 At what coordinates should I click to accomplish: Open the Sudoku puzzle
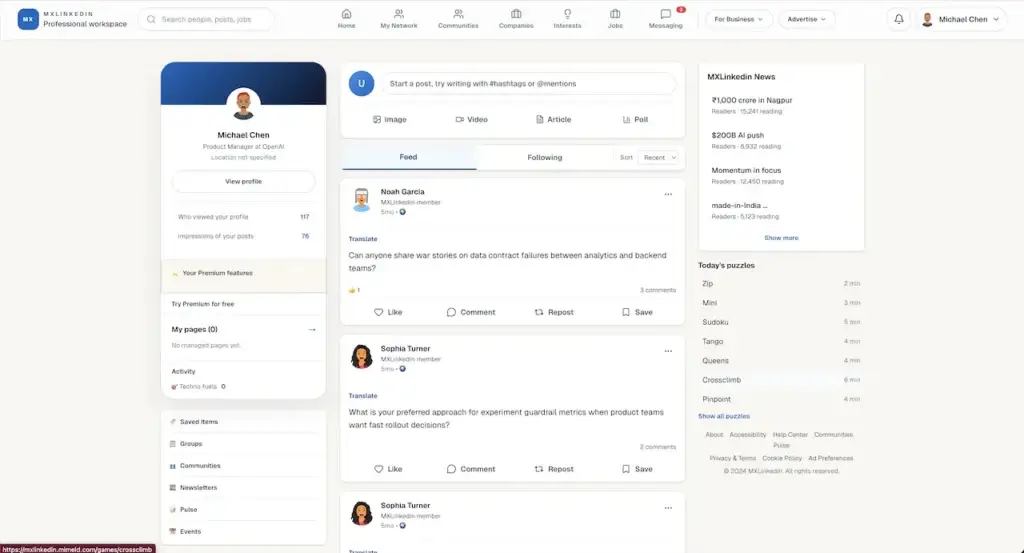click(x=780, y=322)
